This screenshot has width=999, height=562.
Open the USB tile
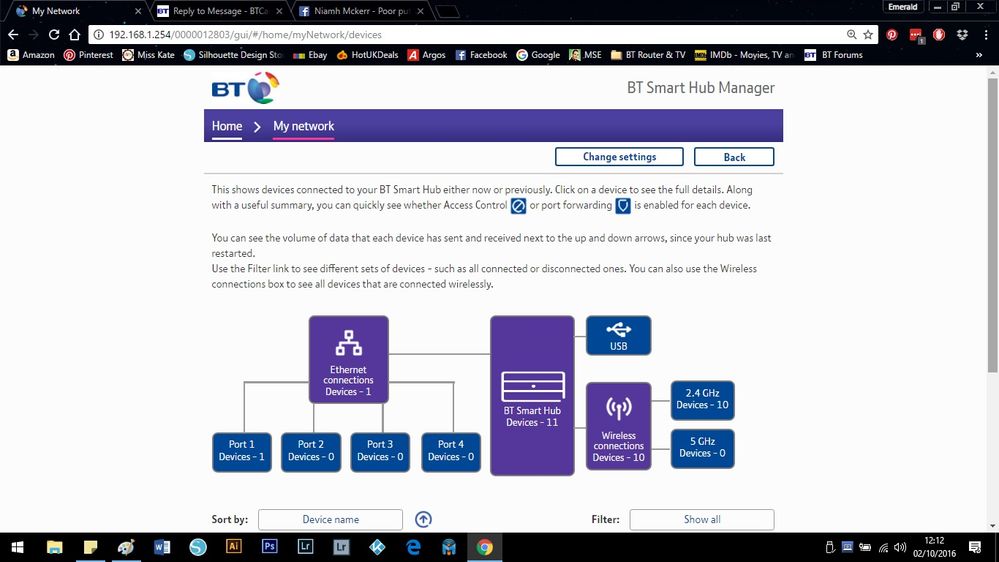619,336
